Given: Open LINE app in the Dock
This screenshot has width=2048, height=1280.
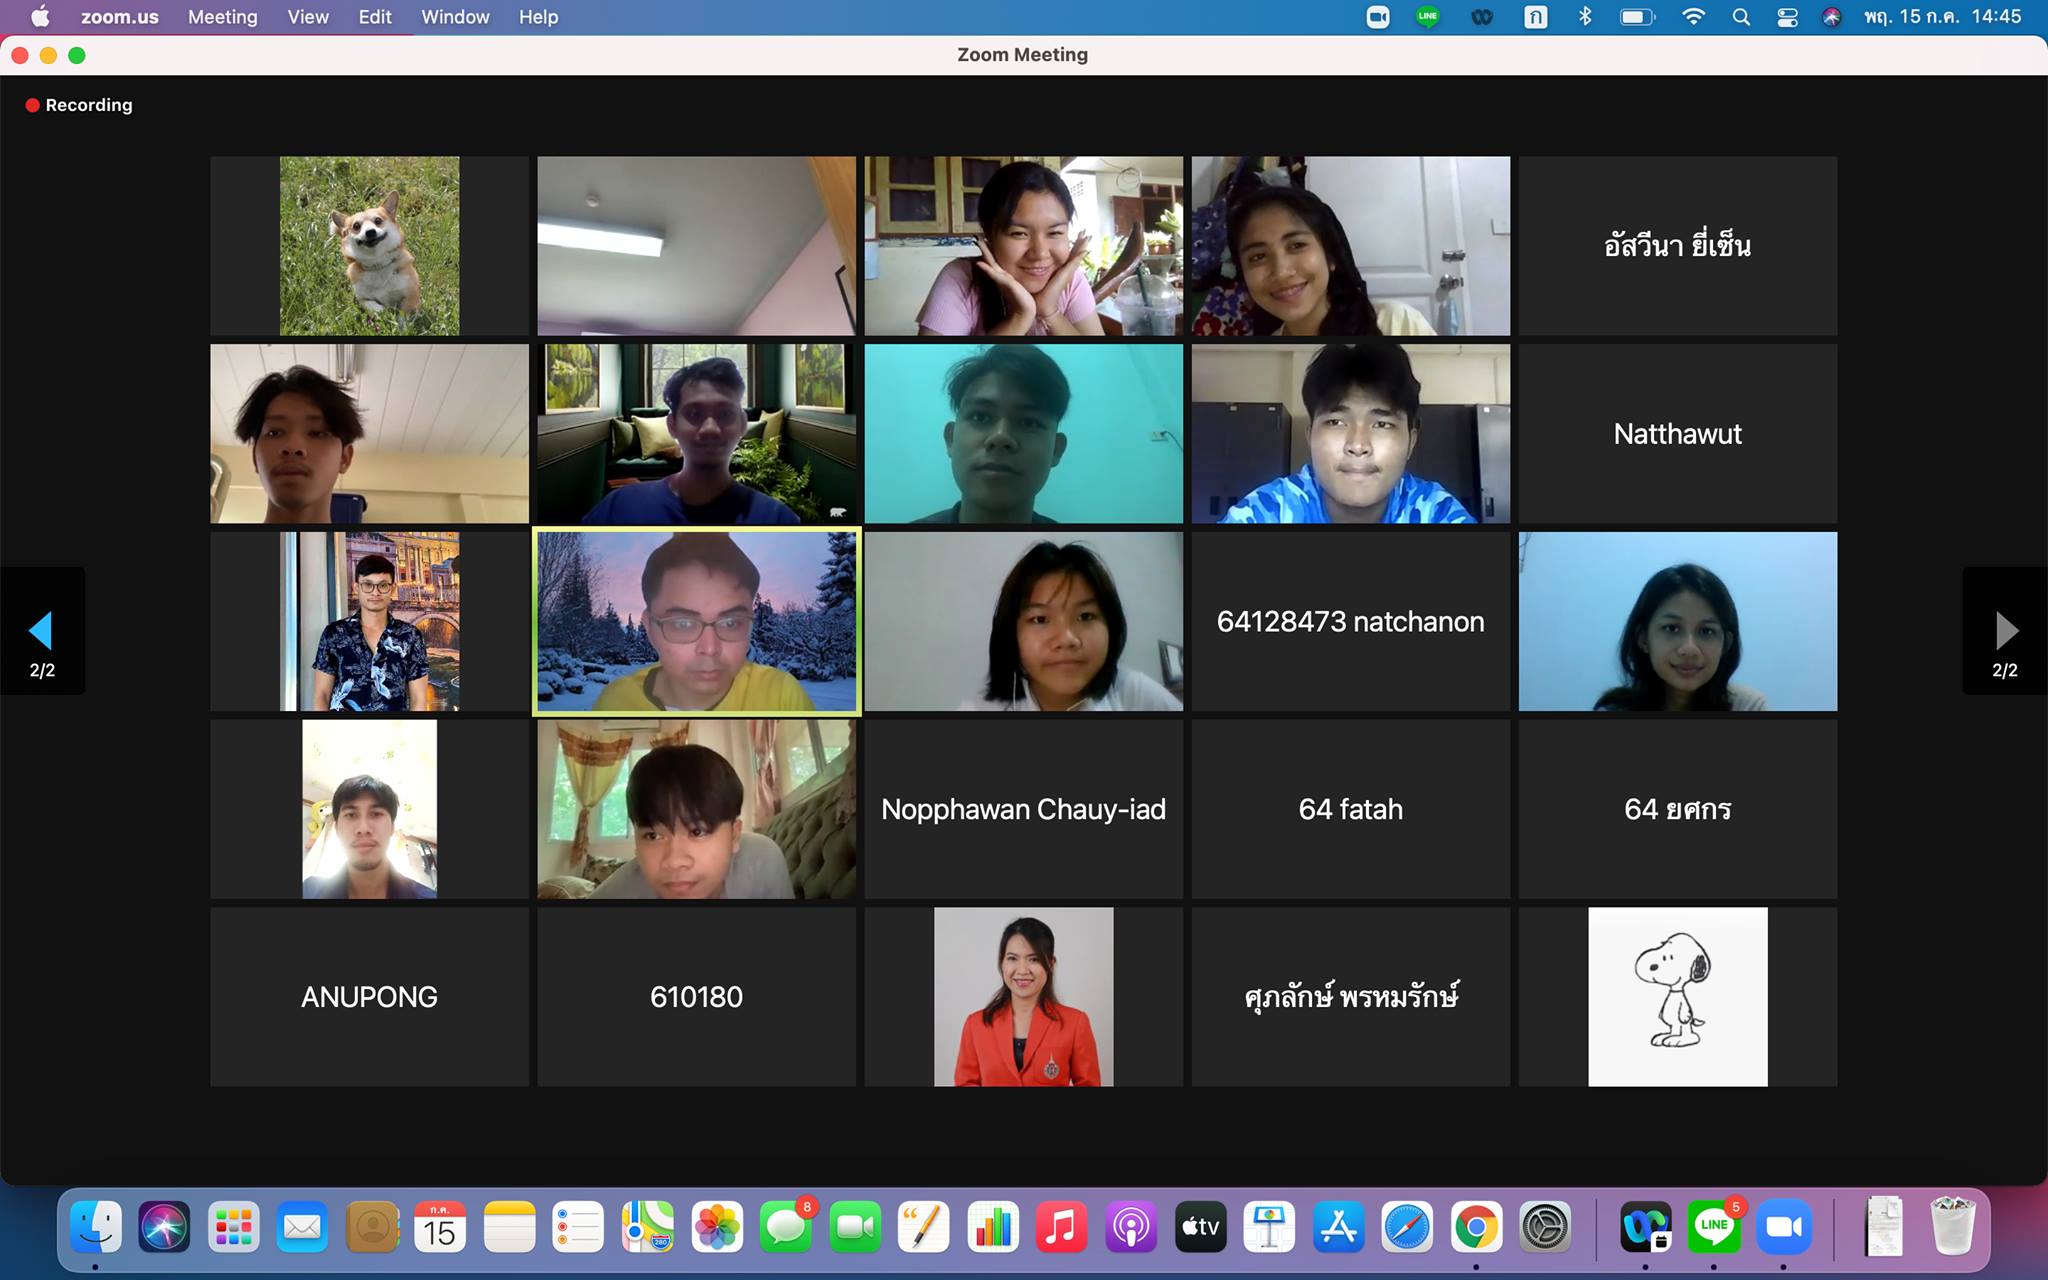Looking at the screenshot, I should click(1714, 1227).
